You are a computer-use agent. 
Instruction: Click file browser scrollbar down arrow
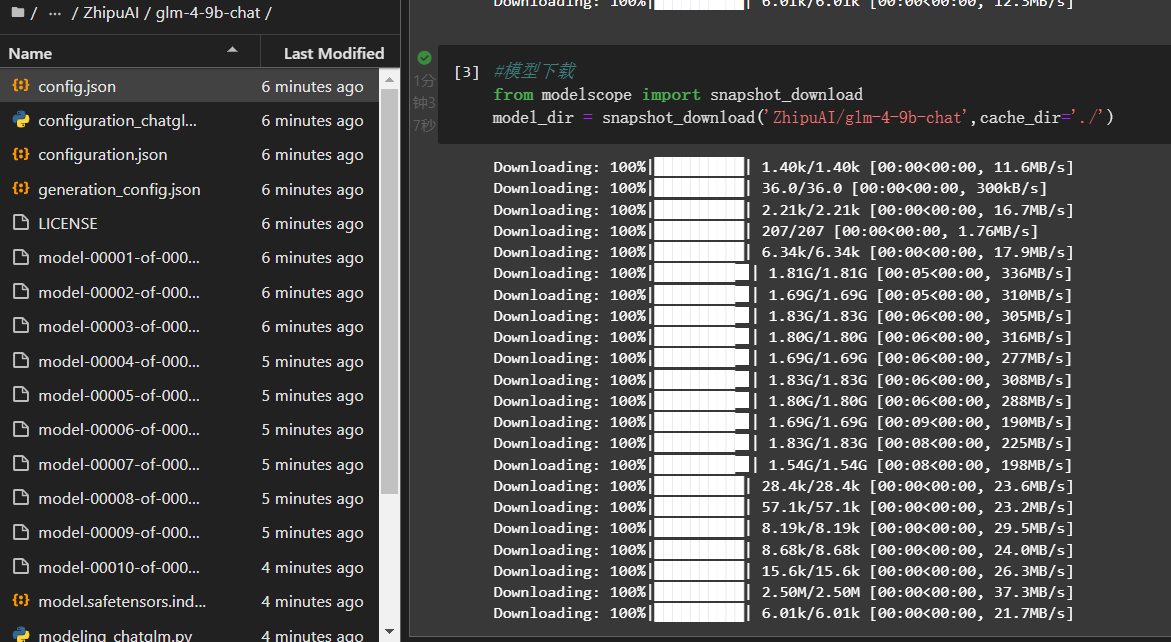tap(389, 632)
